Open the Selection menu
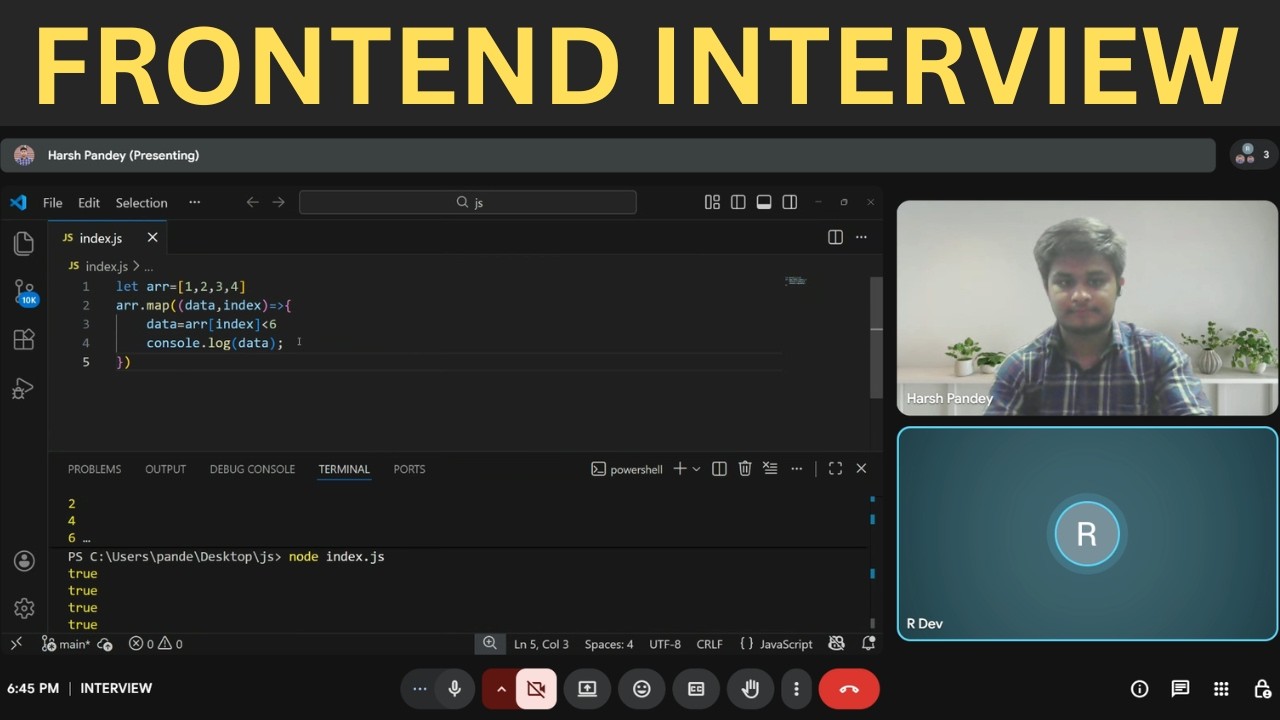Screen dimensions: 1280x720 pyautogui.click(x=141, y=203)
